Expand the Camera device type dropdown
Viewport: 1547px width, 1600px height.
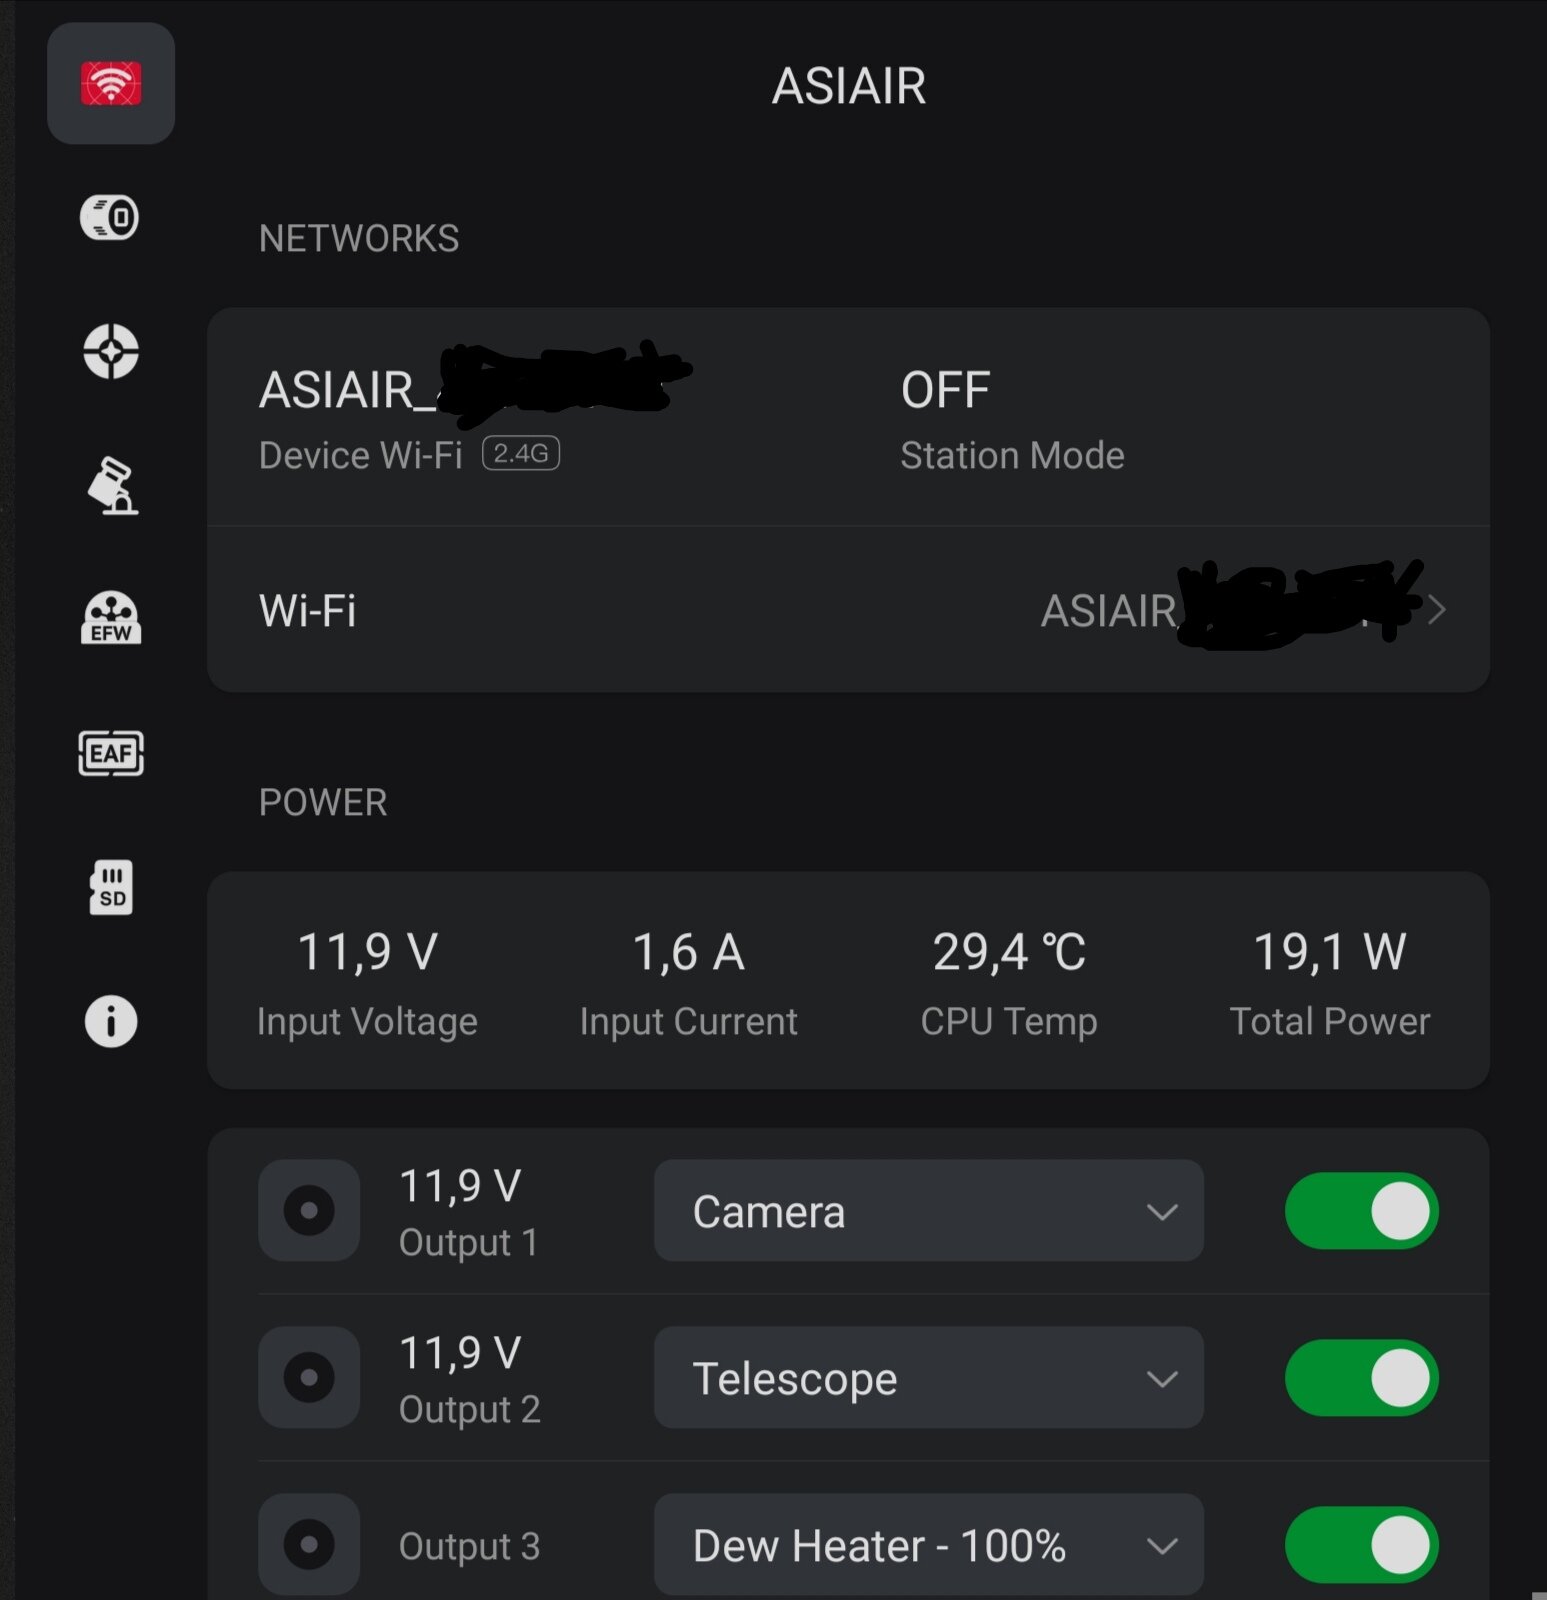[928, 1211]
